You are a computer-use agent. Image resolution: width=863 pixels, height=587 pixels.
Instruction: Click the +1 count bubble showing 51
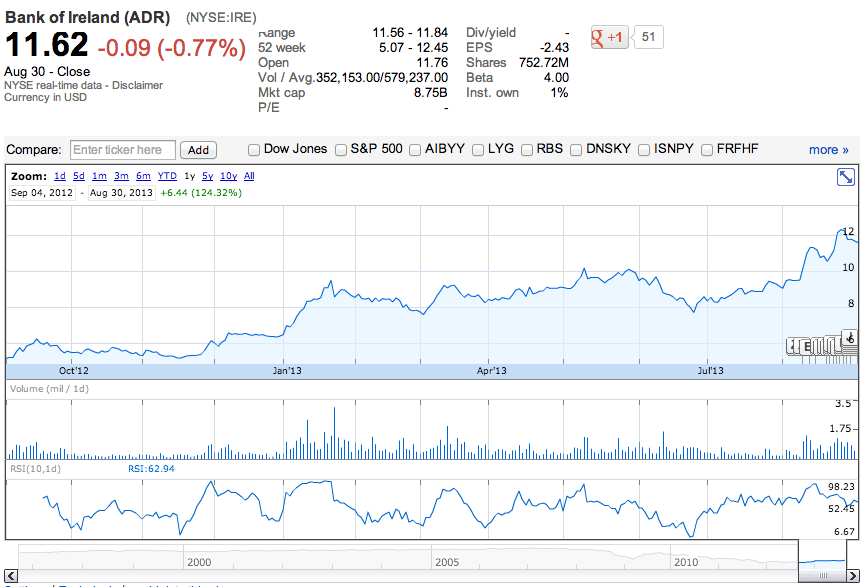648,37
